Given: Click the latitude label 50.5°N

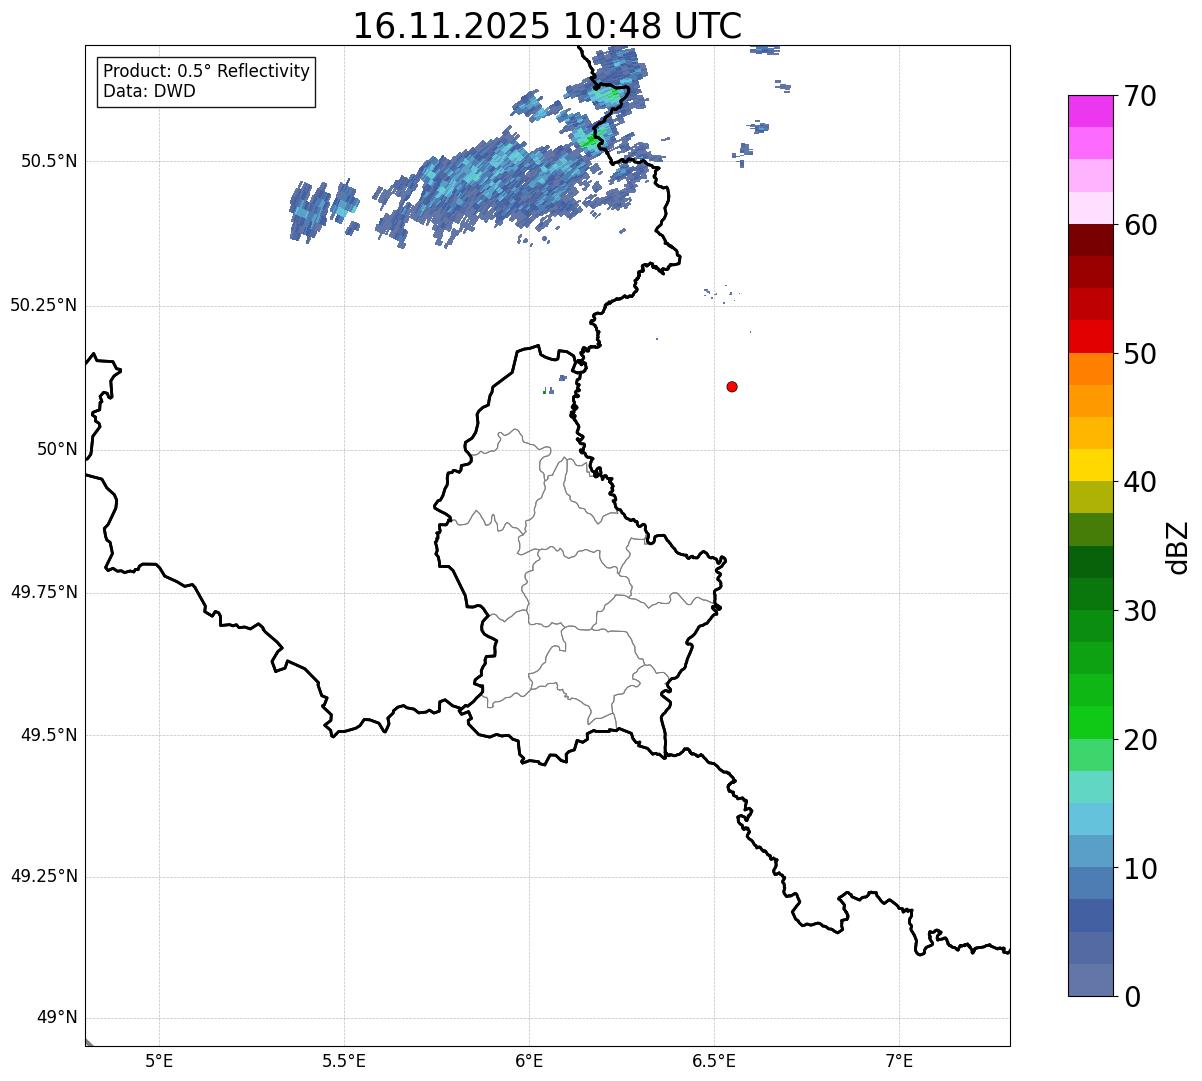Looking at the screenshot, I should (48, 161).
